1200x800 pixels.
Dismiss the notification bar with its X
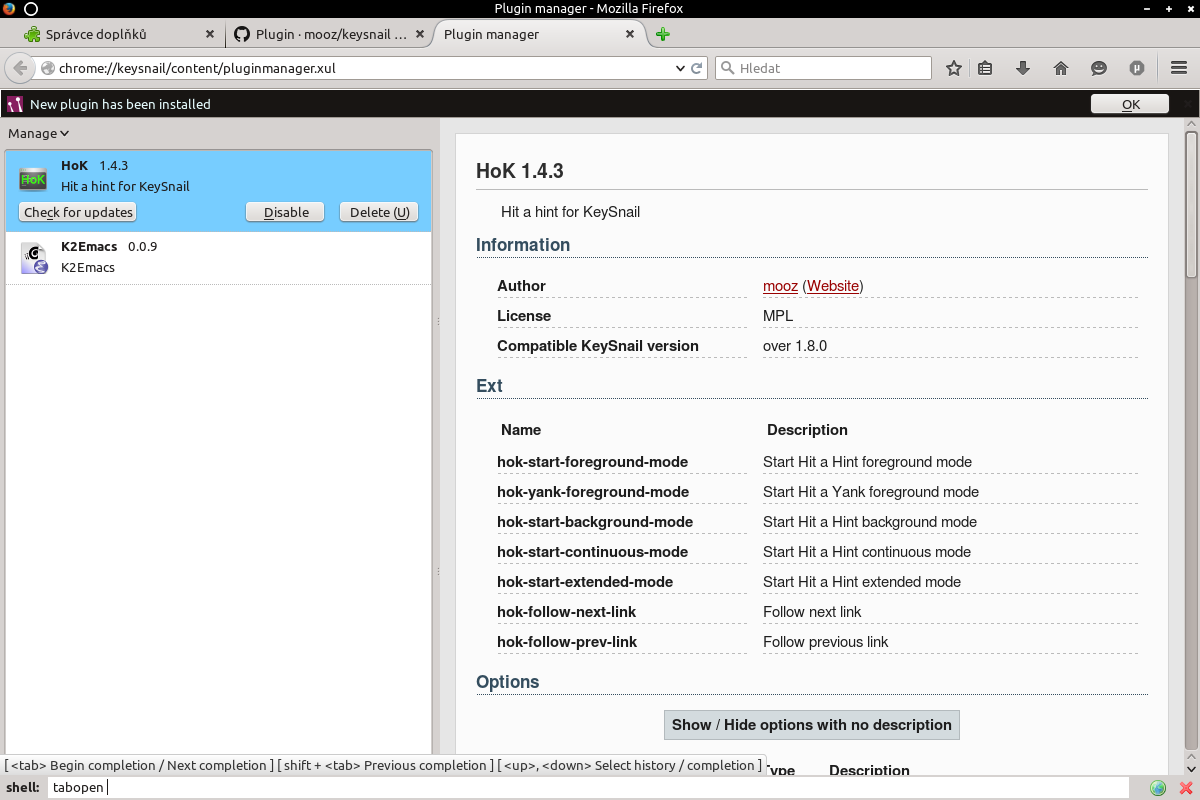(x=1187, y=104)
